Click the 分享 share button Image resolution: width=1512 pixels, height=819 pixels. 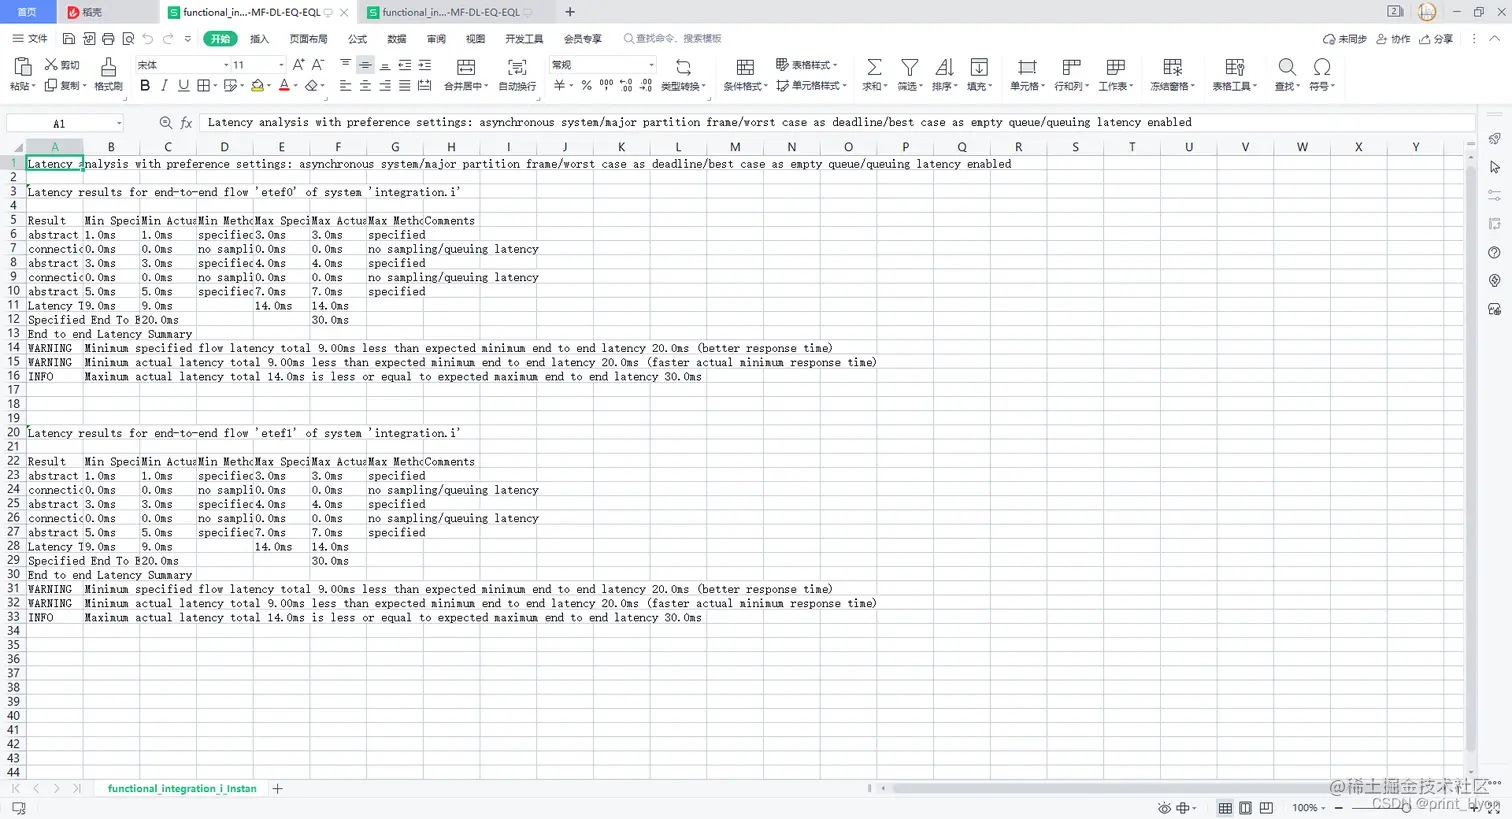point(1436,39)
